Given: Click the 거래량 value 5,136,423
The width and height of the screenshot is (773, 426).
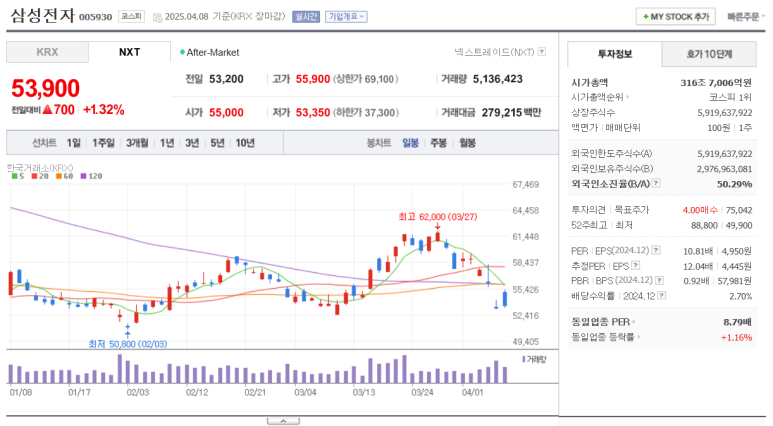Looking at the screenshot, I should [497, 79].
